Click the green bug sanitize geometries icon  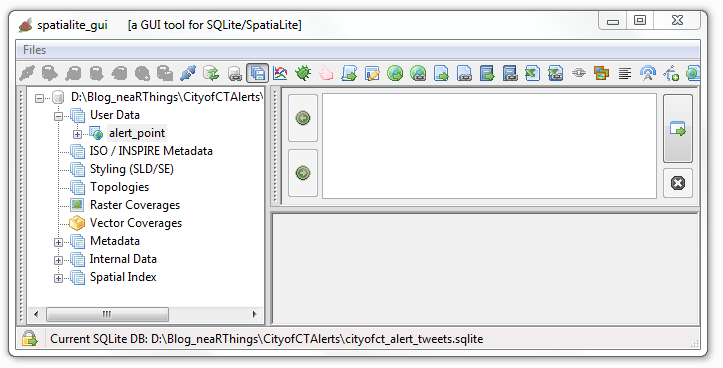click(x=303, y=73)
